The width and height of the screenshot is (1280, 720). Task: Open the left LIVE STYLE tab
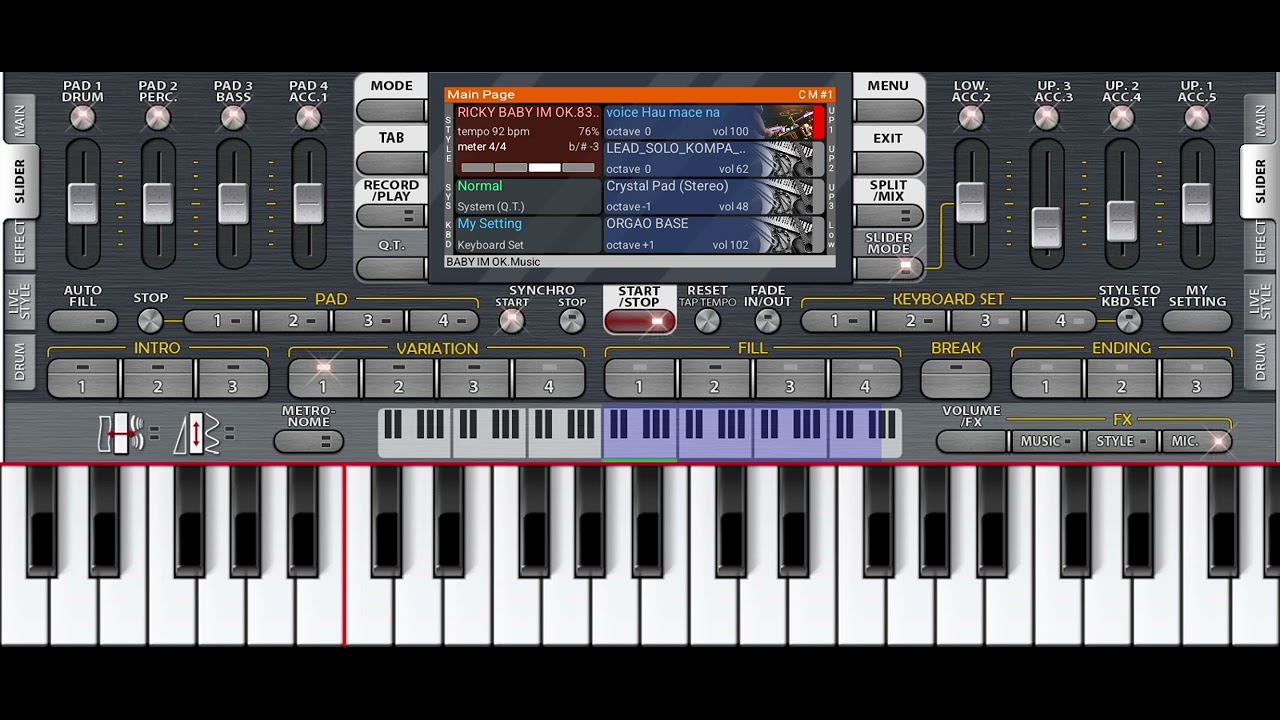(x=20, y=301)
